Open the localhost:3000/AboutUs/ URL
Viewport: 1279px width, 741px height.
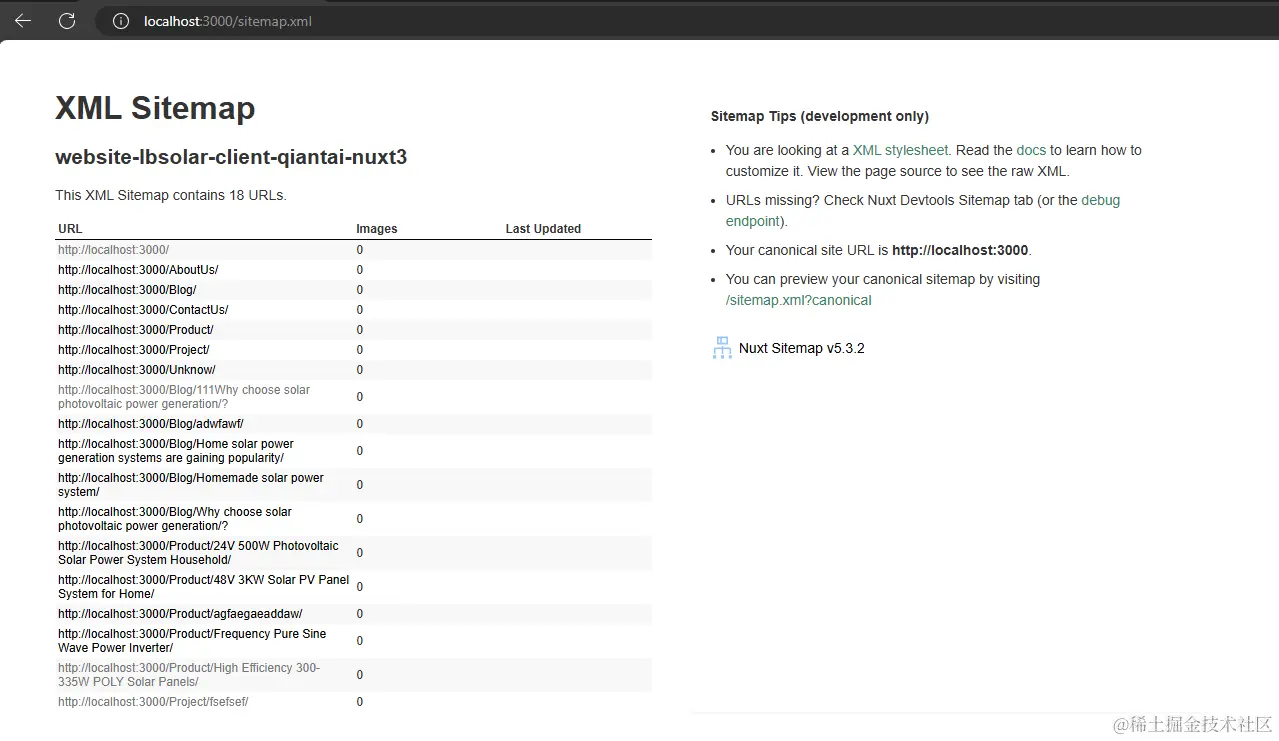coord(138,270)
